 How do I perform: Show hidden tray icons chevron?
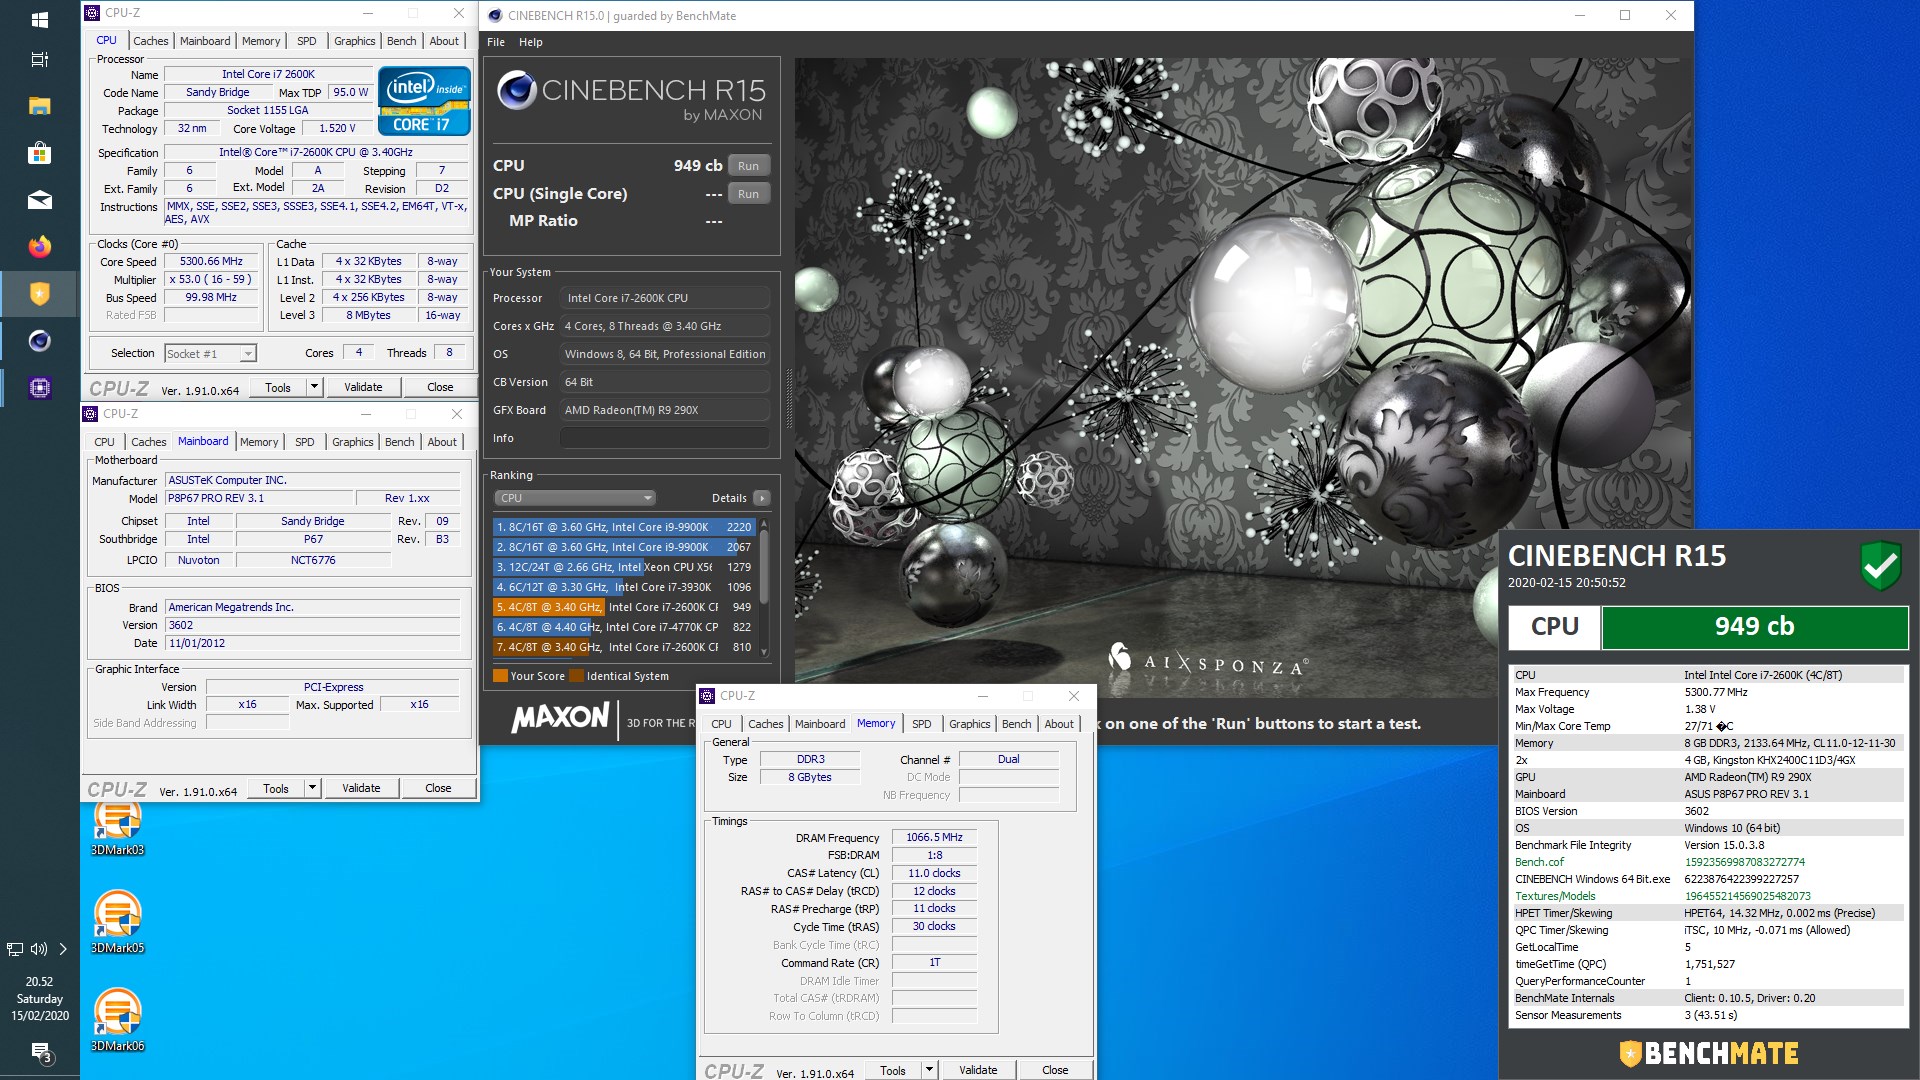click(x=63, y=949)
